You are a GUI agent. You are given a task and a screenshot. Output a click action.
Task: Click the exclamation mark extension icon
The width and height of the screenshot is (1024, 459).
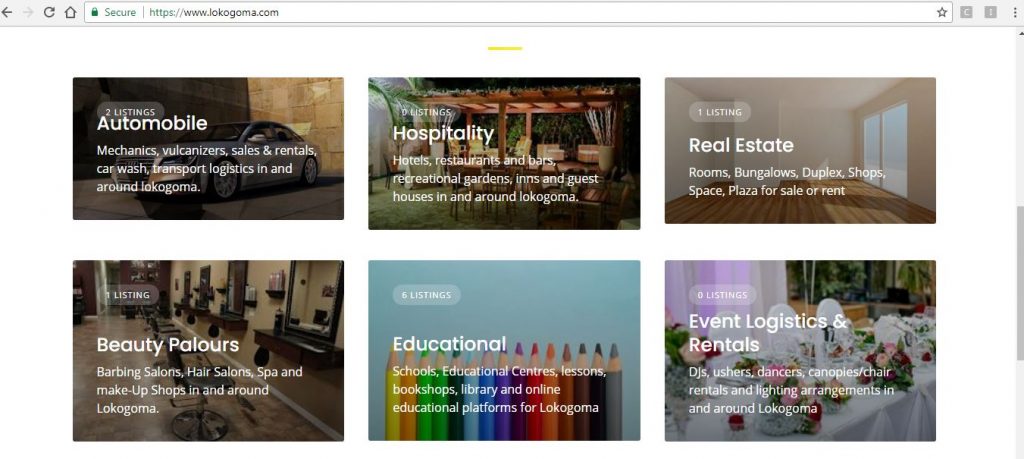click(x=991, y=12)
